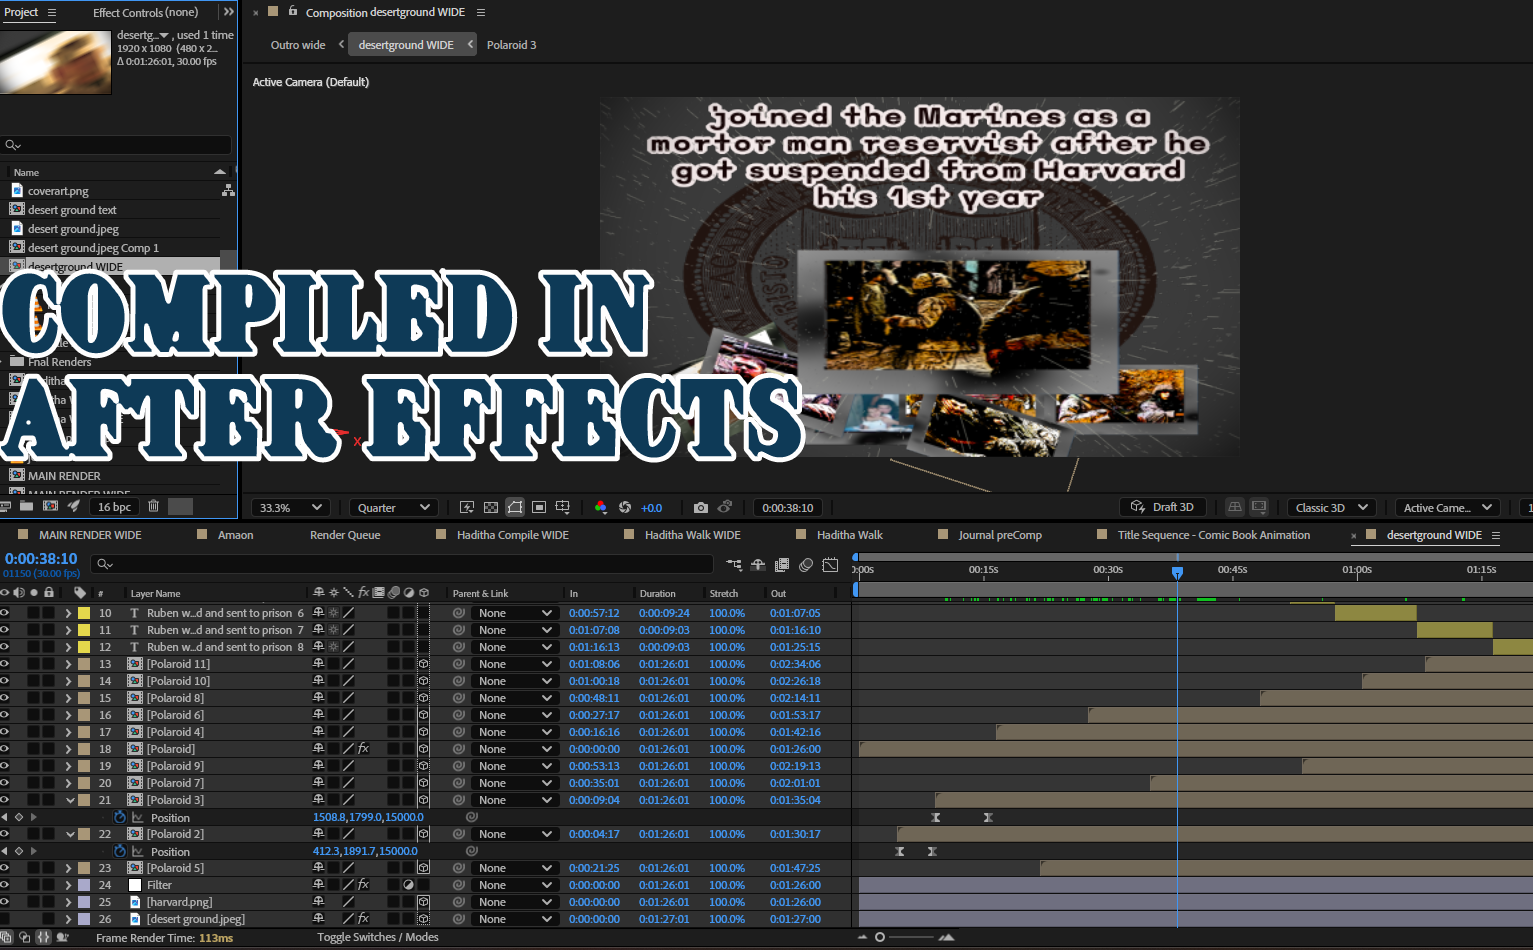Expand Polaroid 5 layer properties
Viewport: 1533px width, 950px height.
pos(68,868)
